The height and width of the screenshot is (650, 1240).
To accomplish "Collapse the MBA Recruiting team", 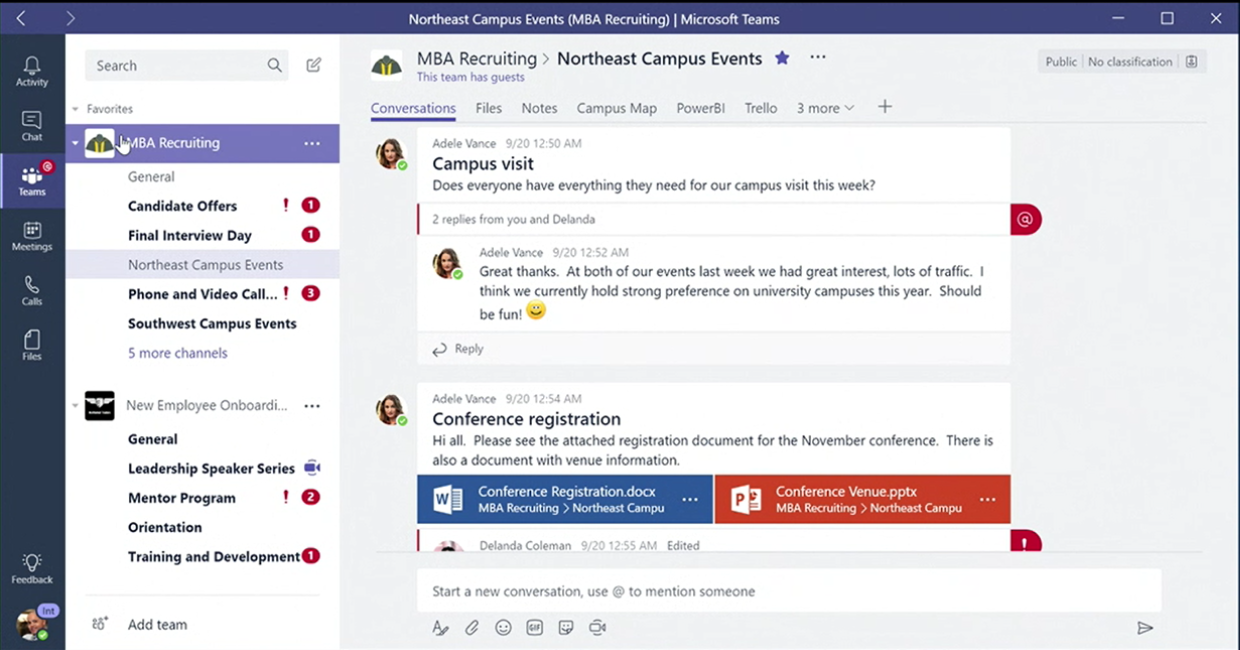I will point(75,143).
